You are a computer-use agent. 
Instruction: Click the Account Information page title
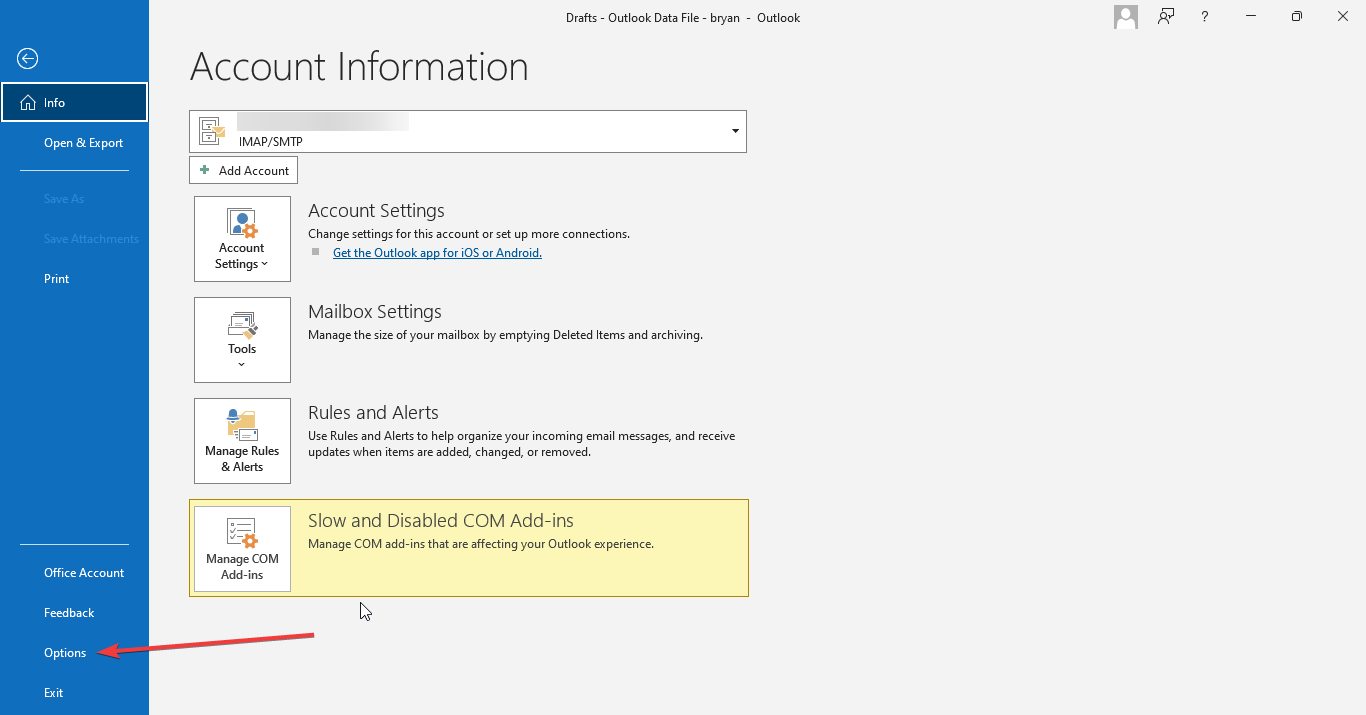[x=359, y=67]
